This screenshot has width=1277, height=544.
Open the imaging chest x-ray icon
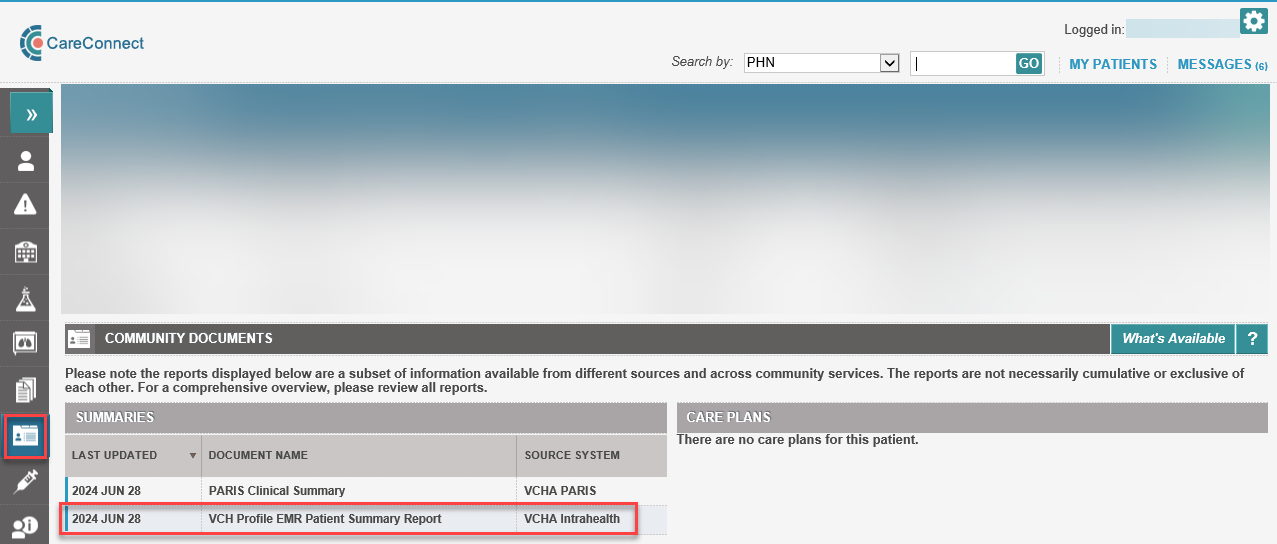pos(25,343)
